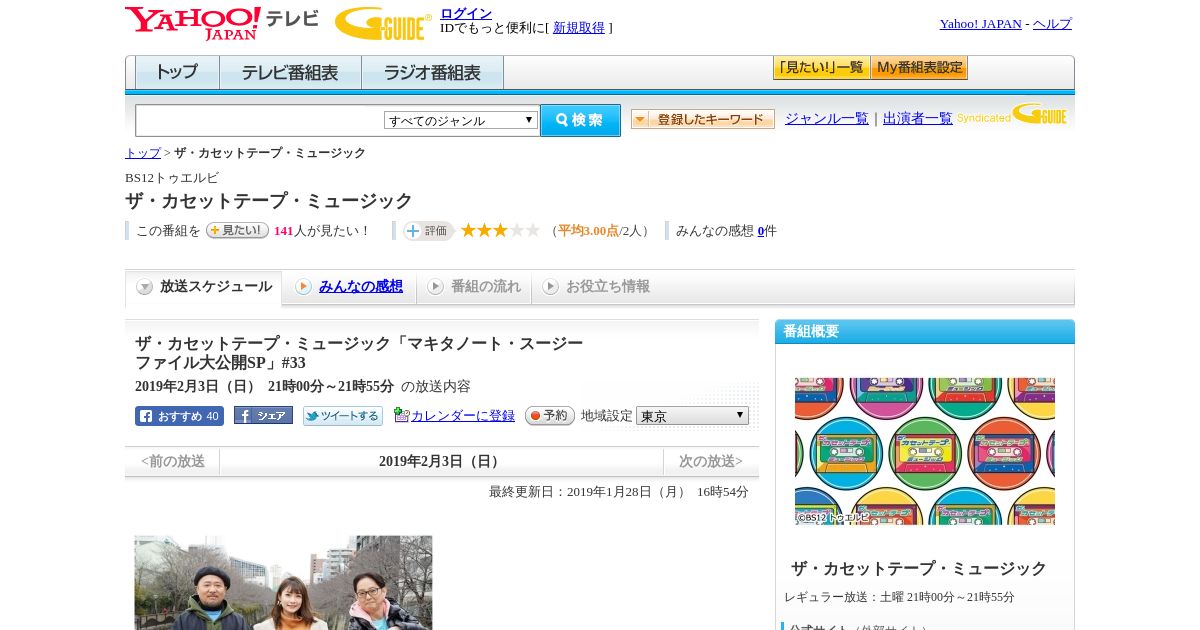Viewport: 1200px width, 630px height.
Task: Click the Yahoo! JAPAN link at top right
Action: (x=980, y=24)
